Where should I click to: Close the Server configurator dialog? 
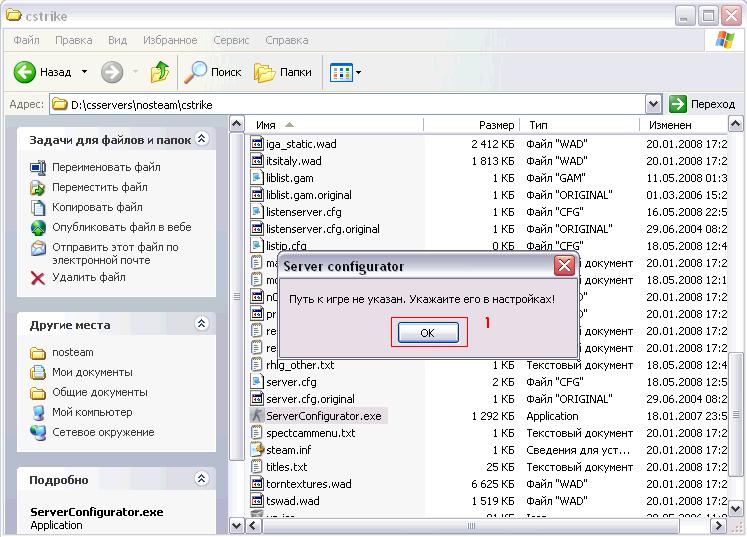565,265
